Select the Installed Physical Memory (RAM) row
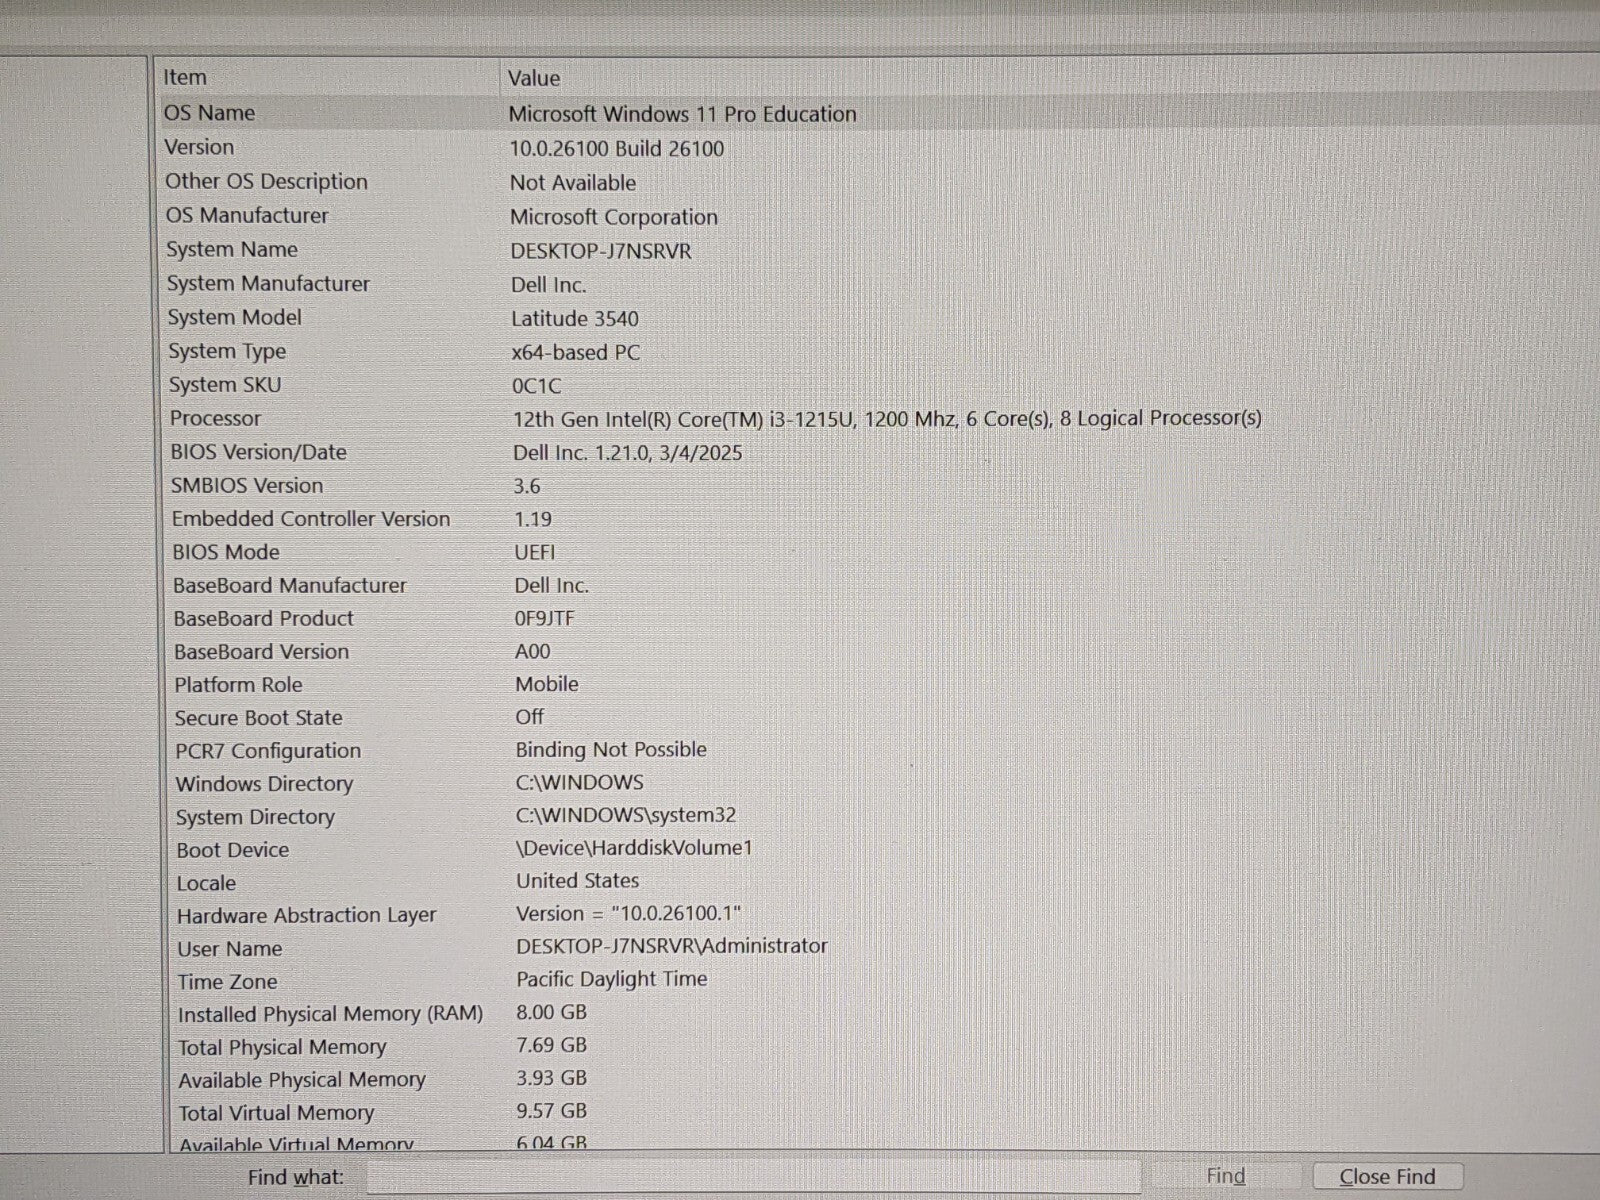Image resolution: width=1600 pixels, height=1200 pixels. click(x=330, y=1014)
